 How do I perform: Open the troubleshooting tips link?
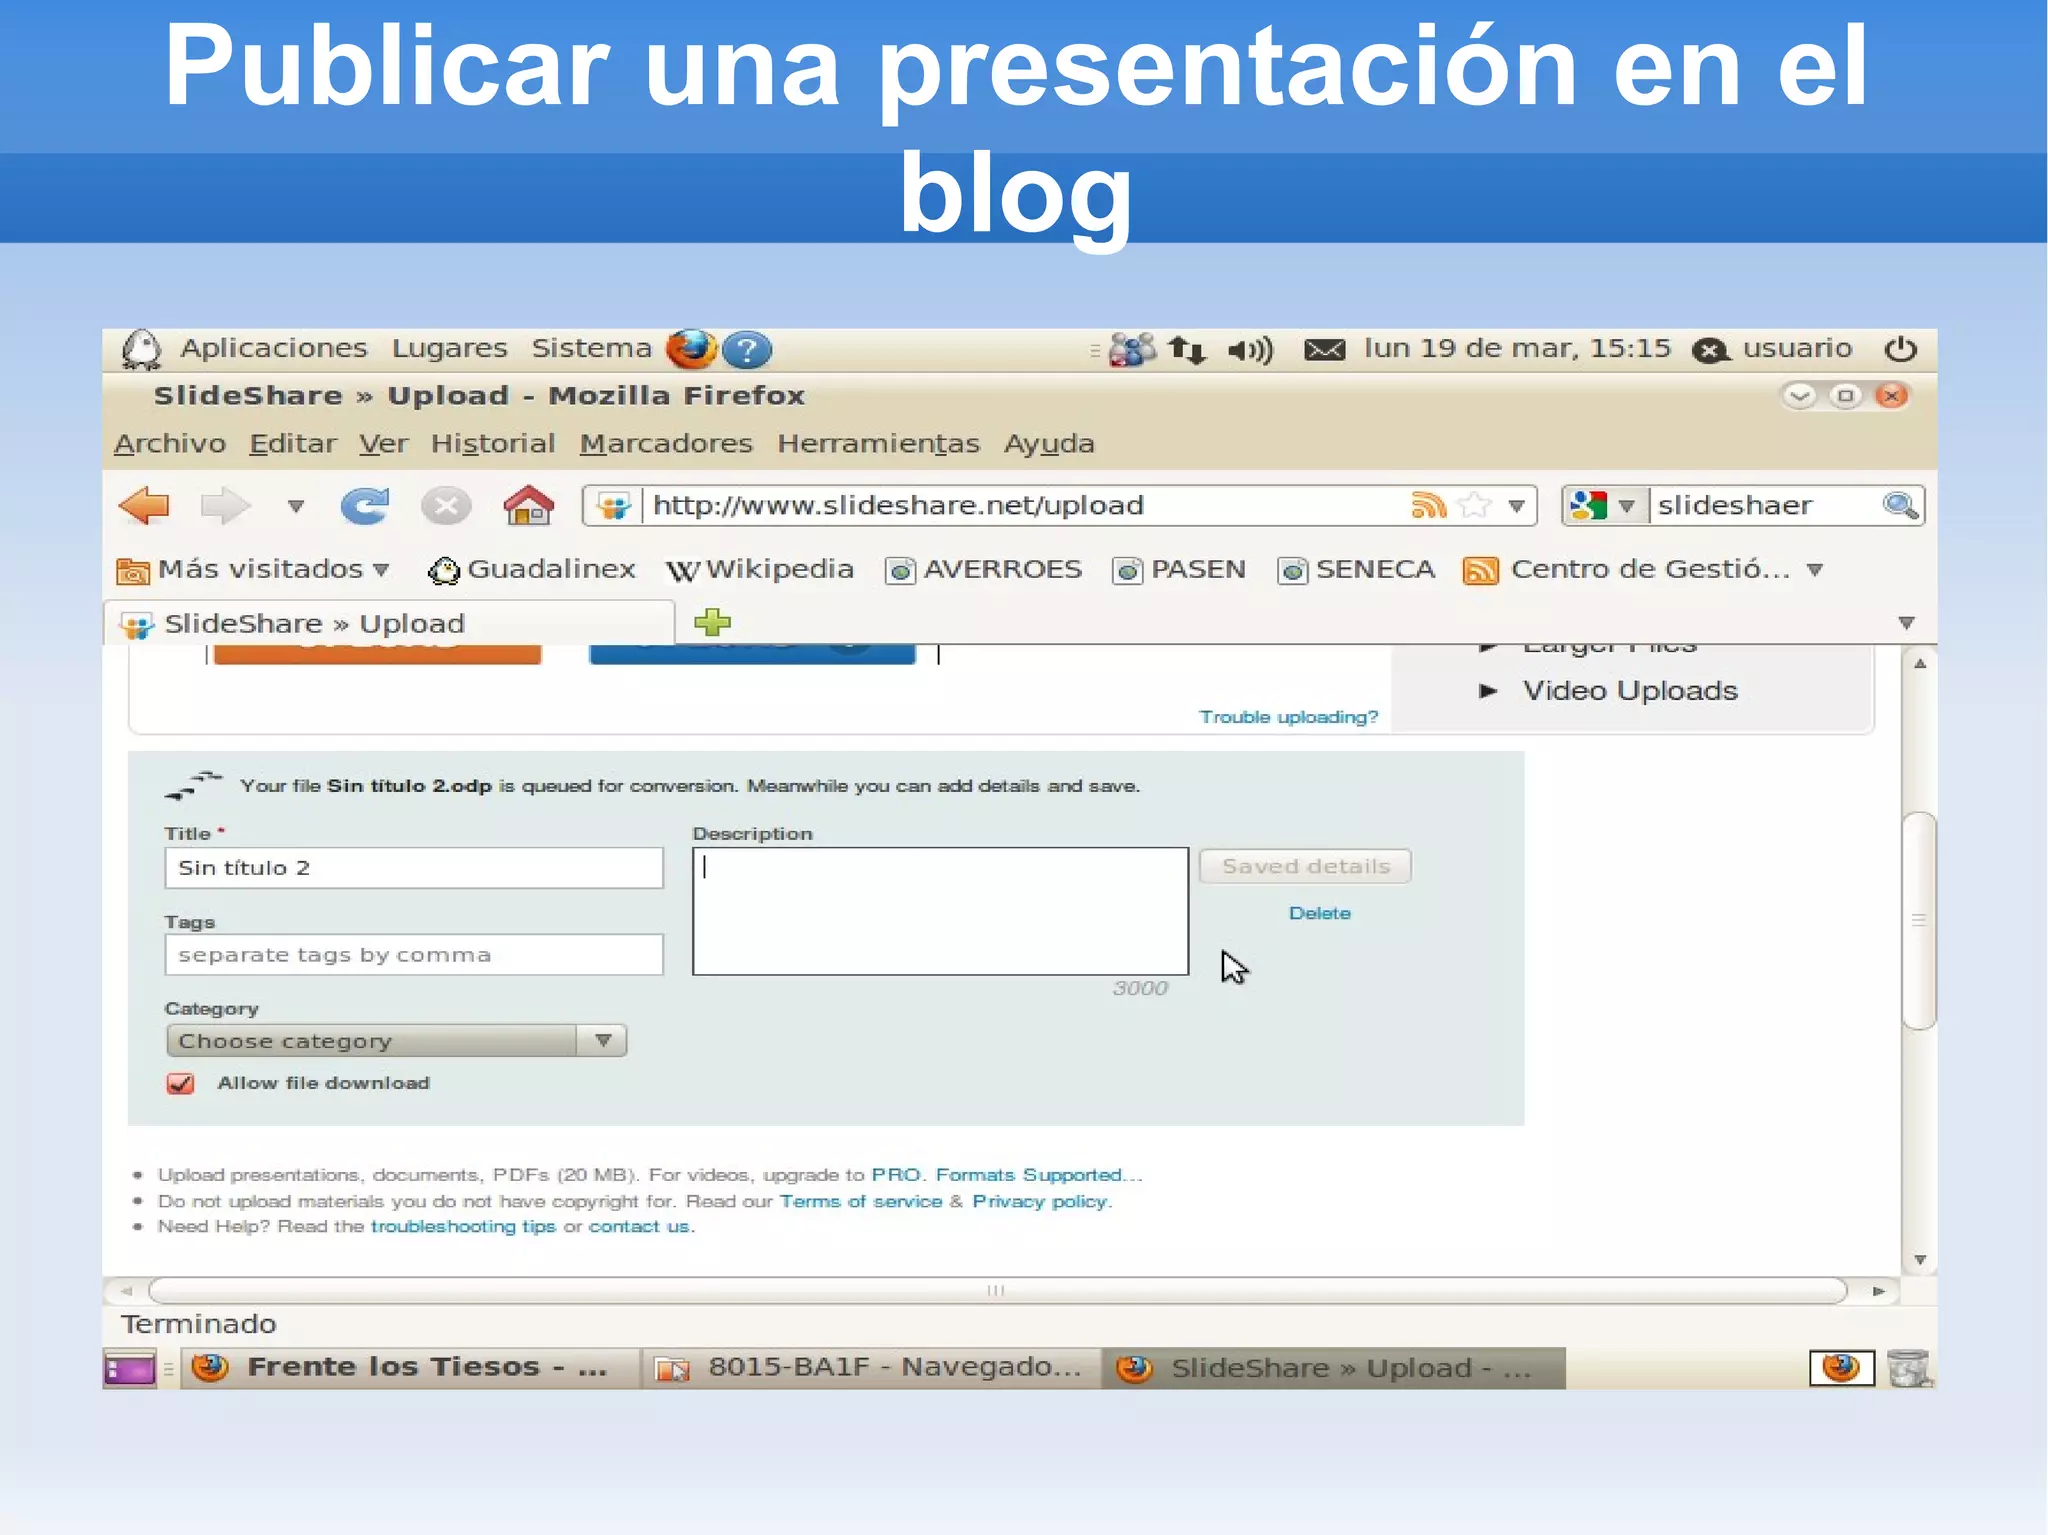[x=463, y=1227]
